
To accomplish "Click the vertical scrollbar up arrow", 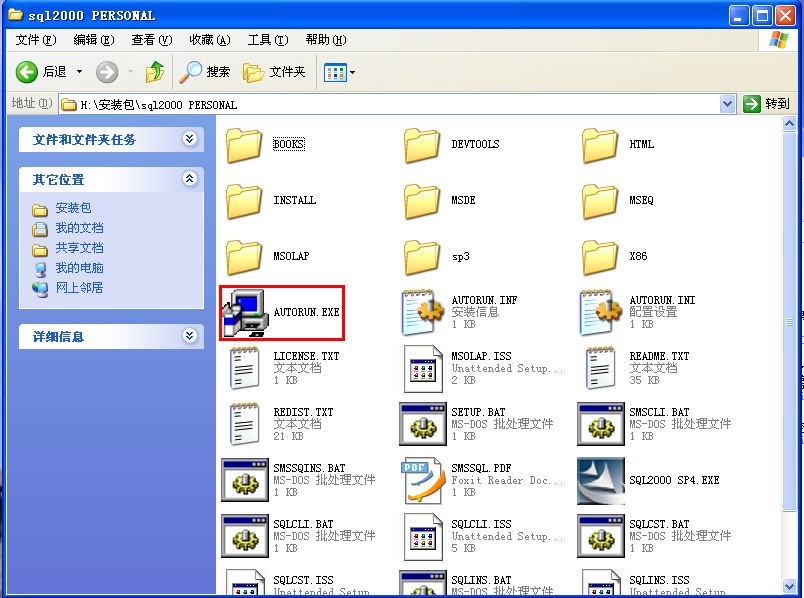I will [790, 124].
